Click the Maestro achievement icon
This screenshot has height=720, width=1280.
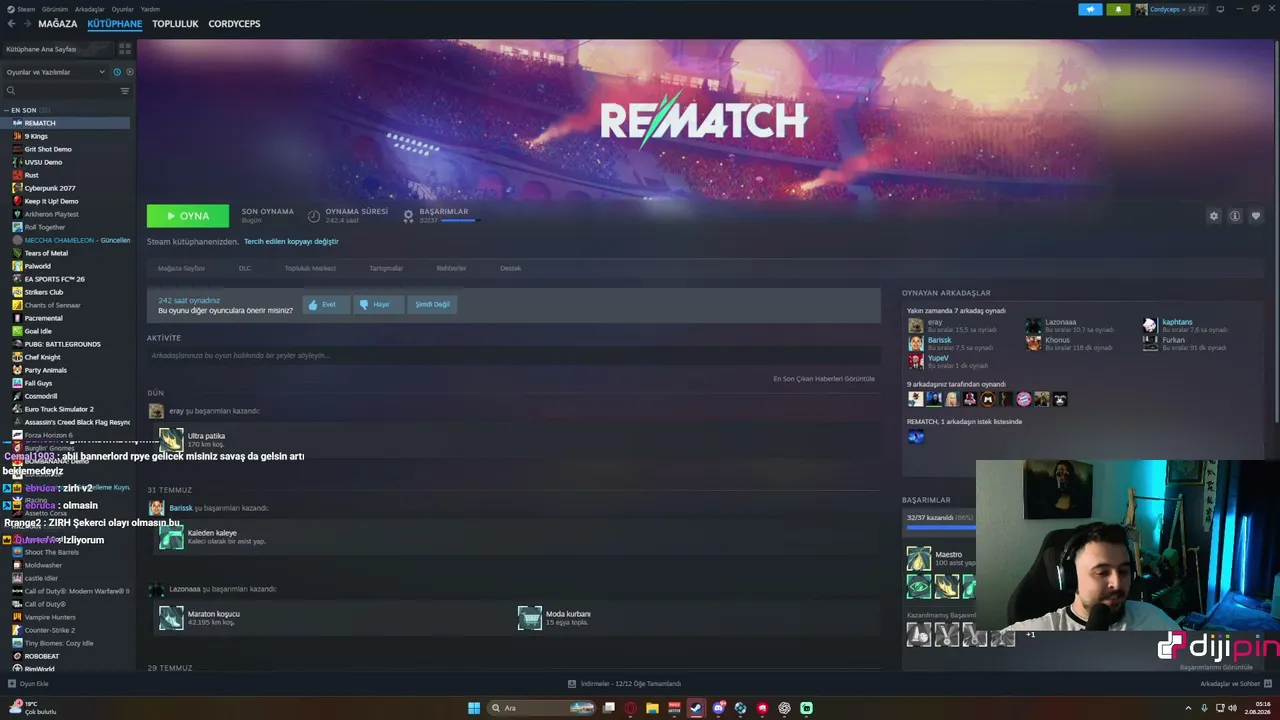point(919,558)
